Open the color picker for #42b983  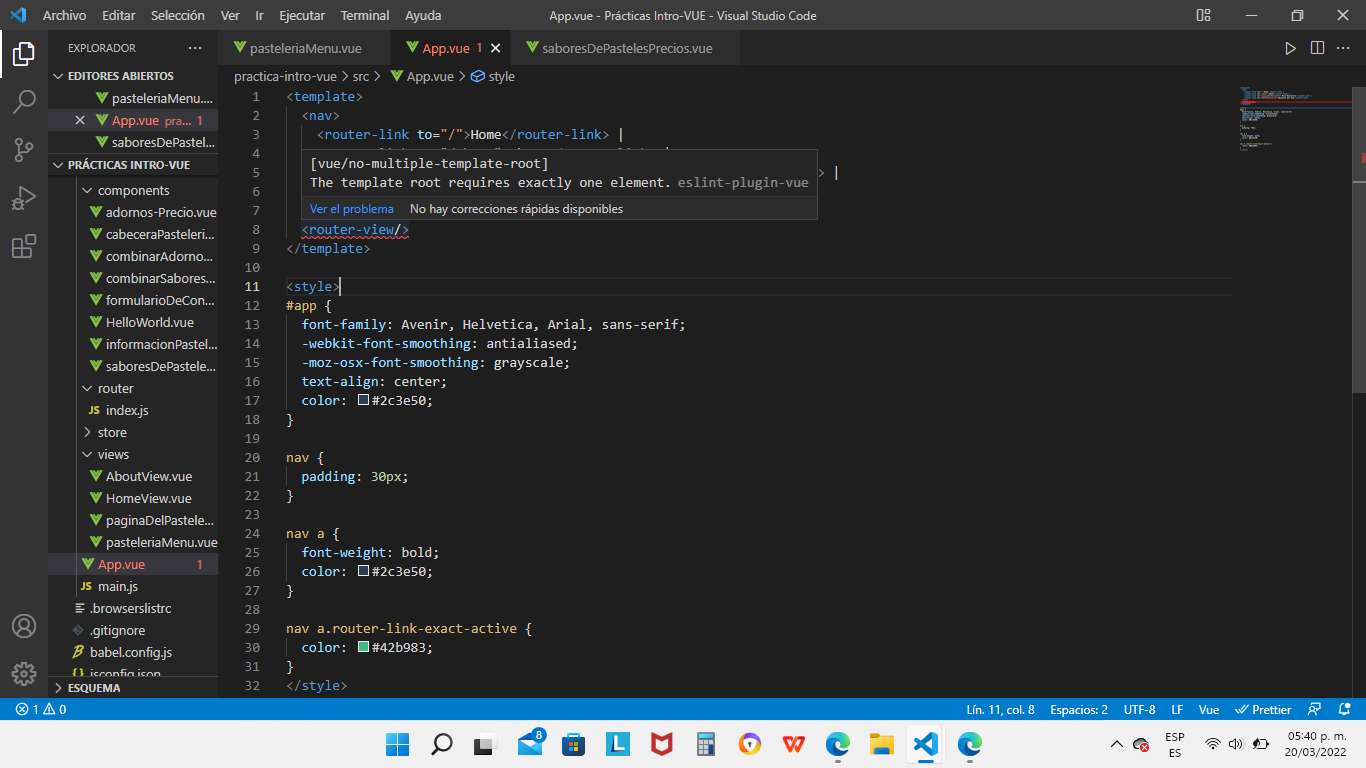click(x=361, y=647)
